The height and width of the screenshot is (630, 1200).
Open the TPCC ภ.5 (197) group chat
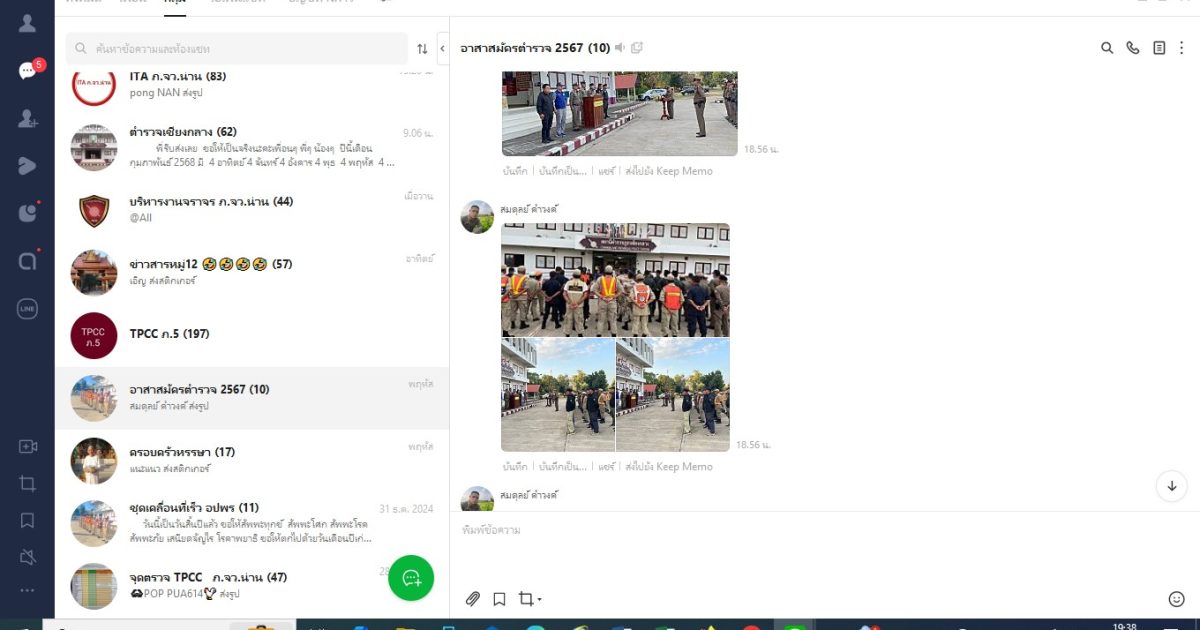pos(250,335)
